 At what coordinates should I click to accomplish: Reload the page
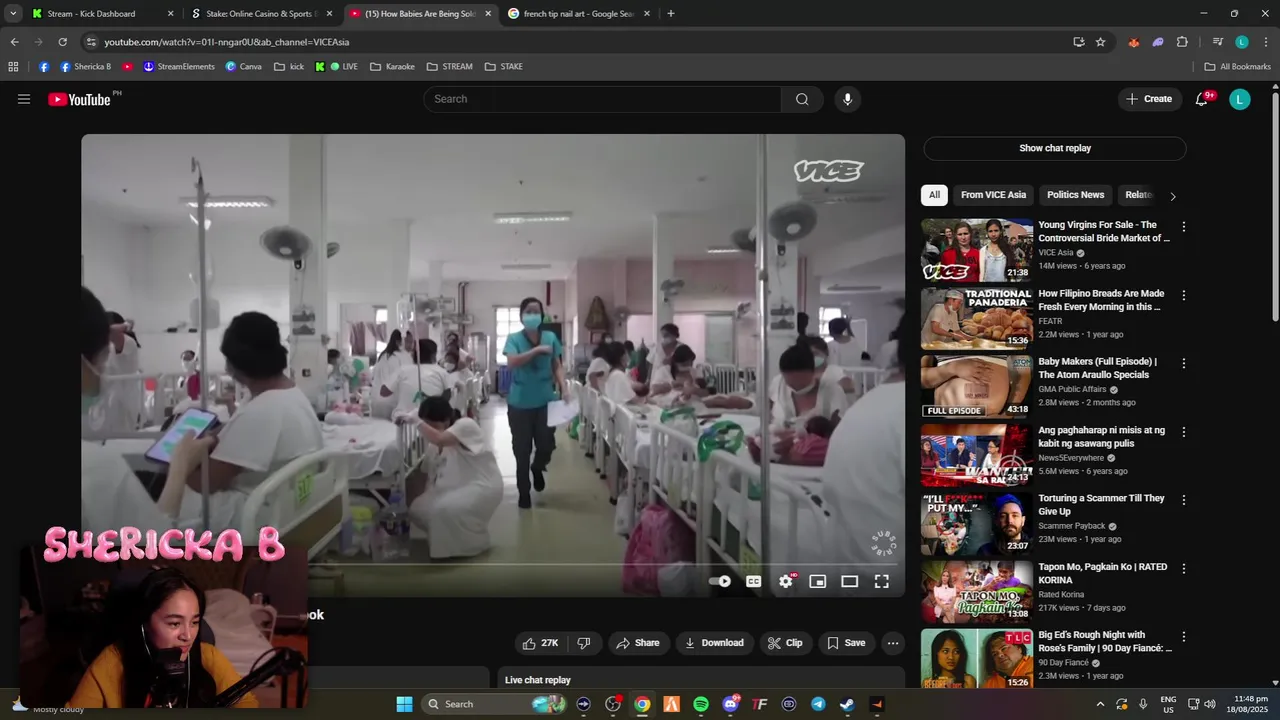click(x=62, y=42)
